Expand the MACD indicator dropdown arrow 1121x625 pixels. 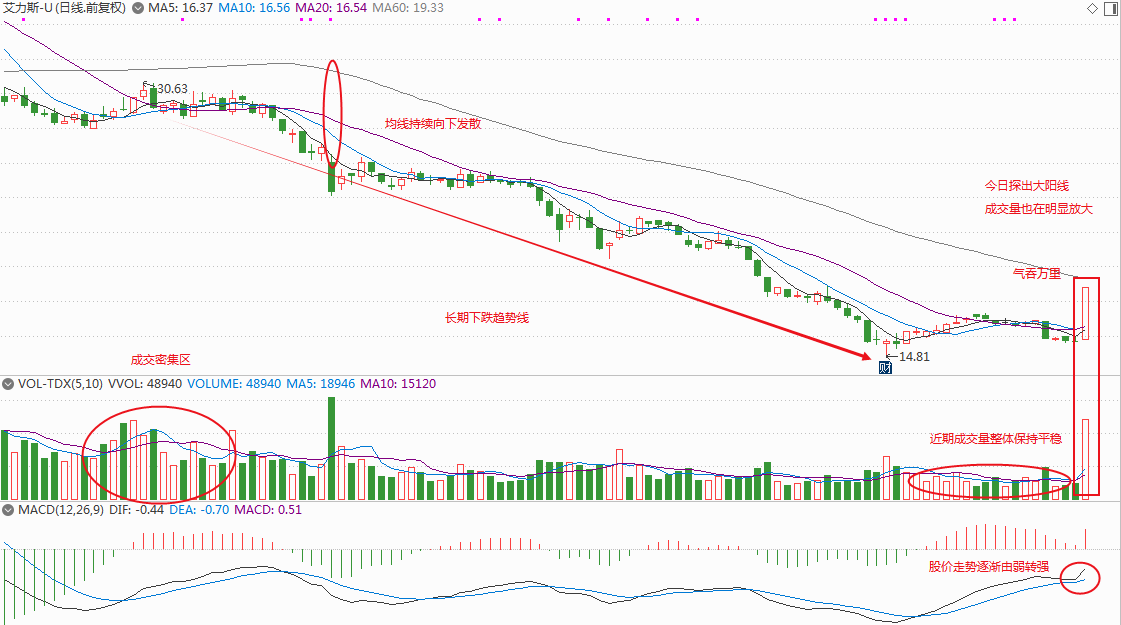coord(8,510)
